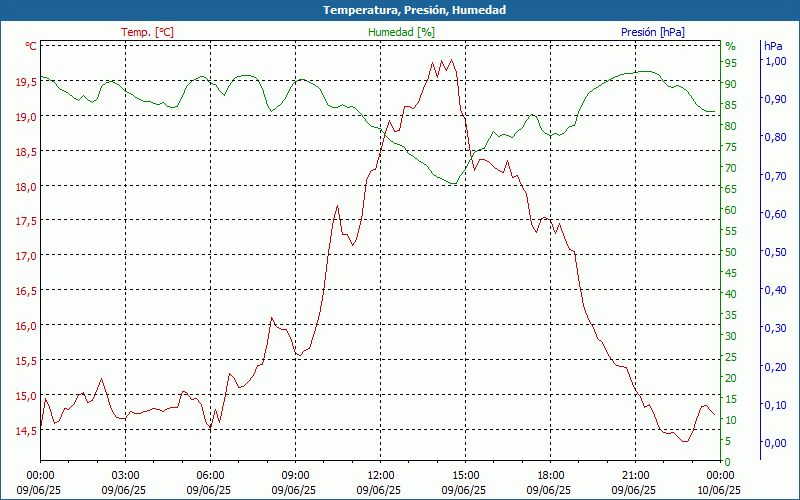Click the '15,5' temperature axis value
800x500 pixels.
tap(27, 361)
